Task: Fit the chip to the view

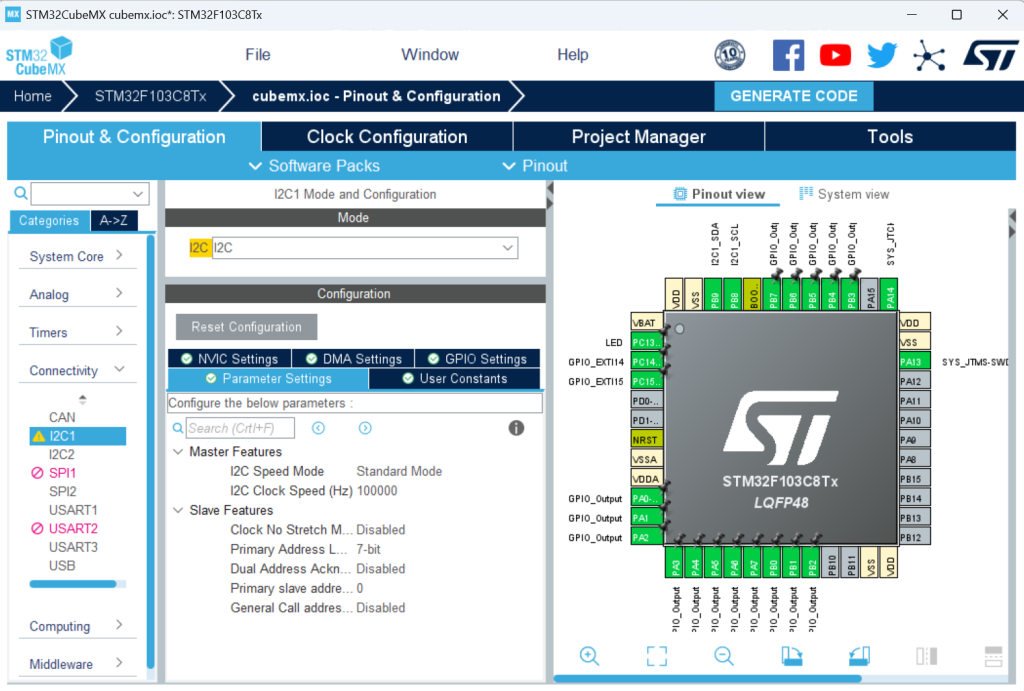Action: (x=656, y=656)
